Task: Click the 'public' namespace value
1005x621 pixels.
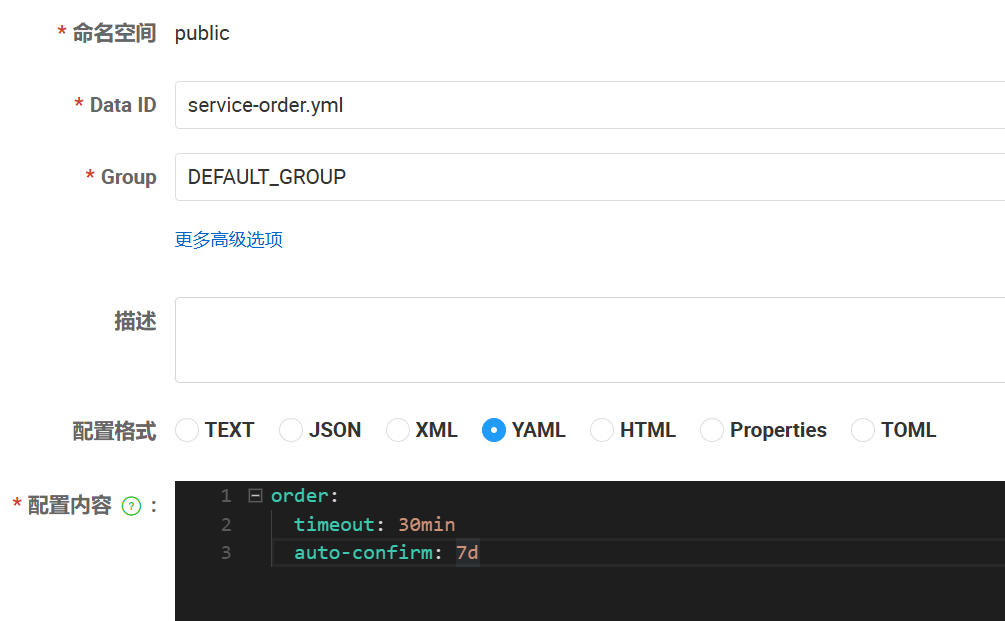Action: coord(202,33)
